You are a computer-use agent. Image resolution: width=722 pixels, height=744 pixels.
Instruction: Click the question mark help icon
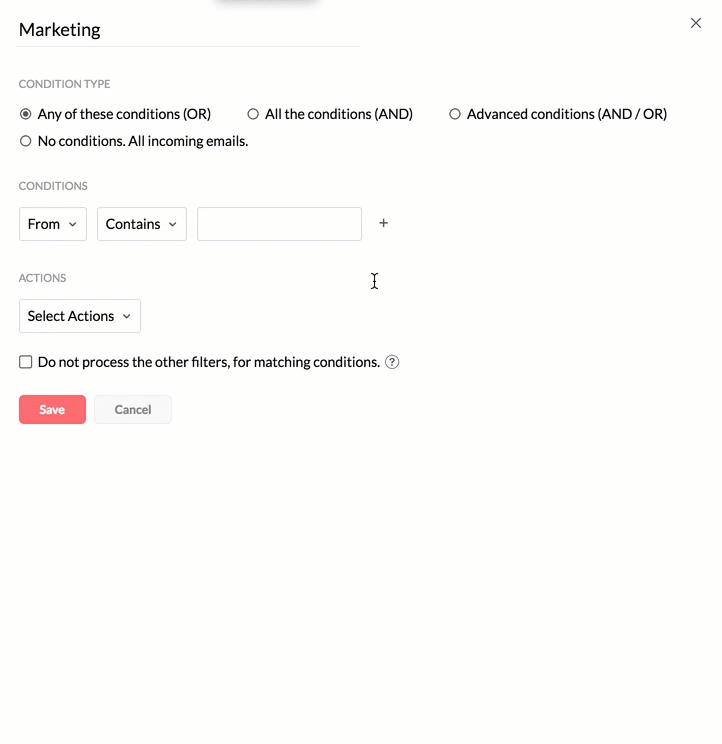392,362
